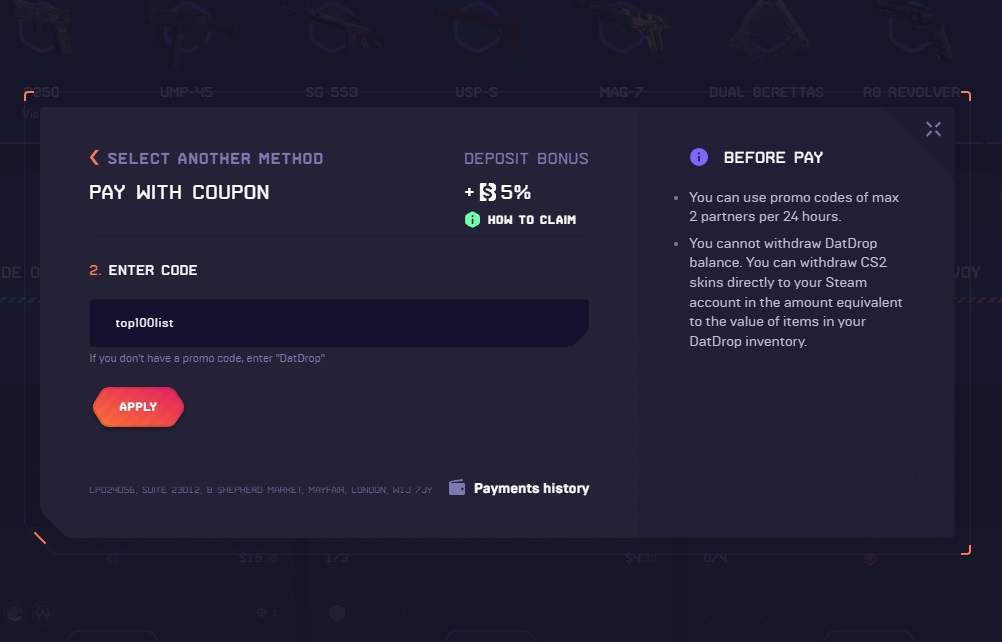The height and width of the screenshot is (642, 1002).
Task: Click the dark circular icon below the 1/3 counter
Action: click(337, 613)
